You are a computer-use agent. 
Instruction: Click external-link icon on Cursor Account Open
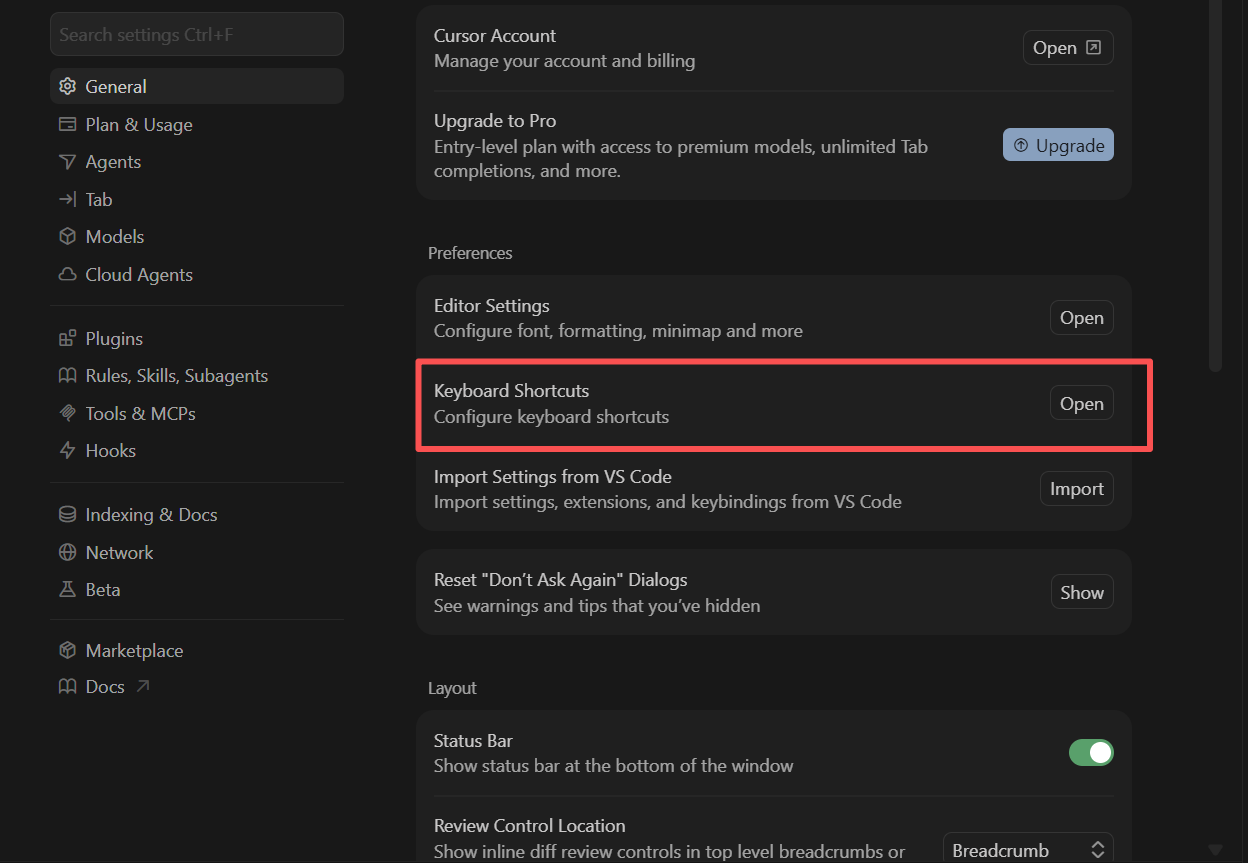1093,48
